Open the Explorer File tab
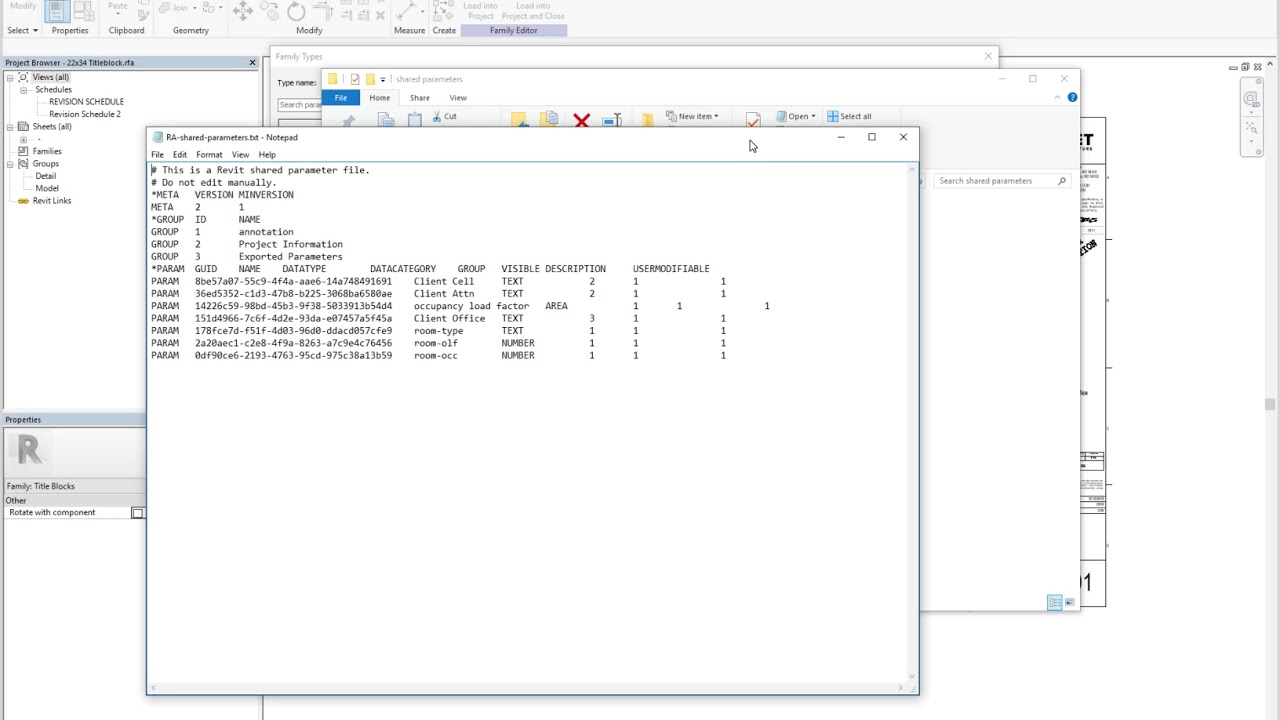The width and height of the screenshot is (1280, 720). click(341, 97)
